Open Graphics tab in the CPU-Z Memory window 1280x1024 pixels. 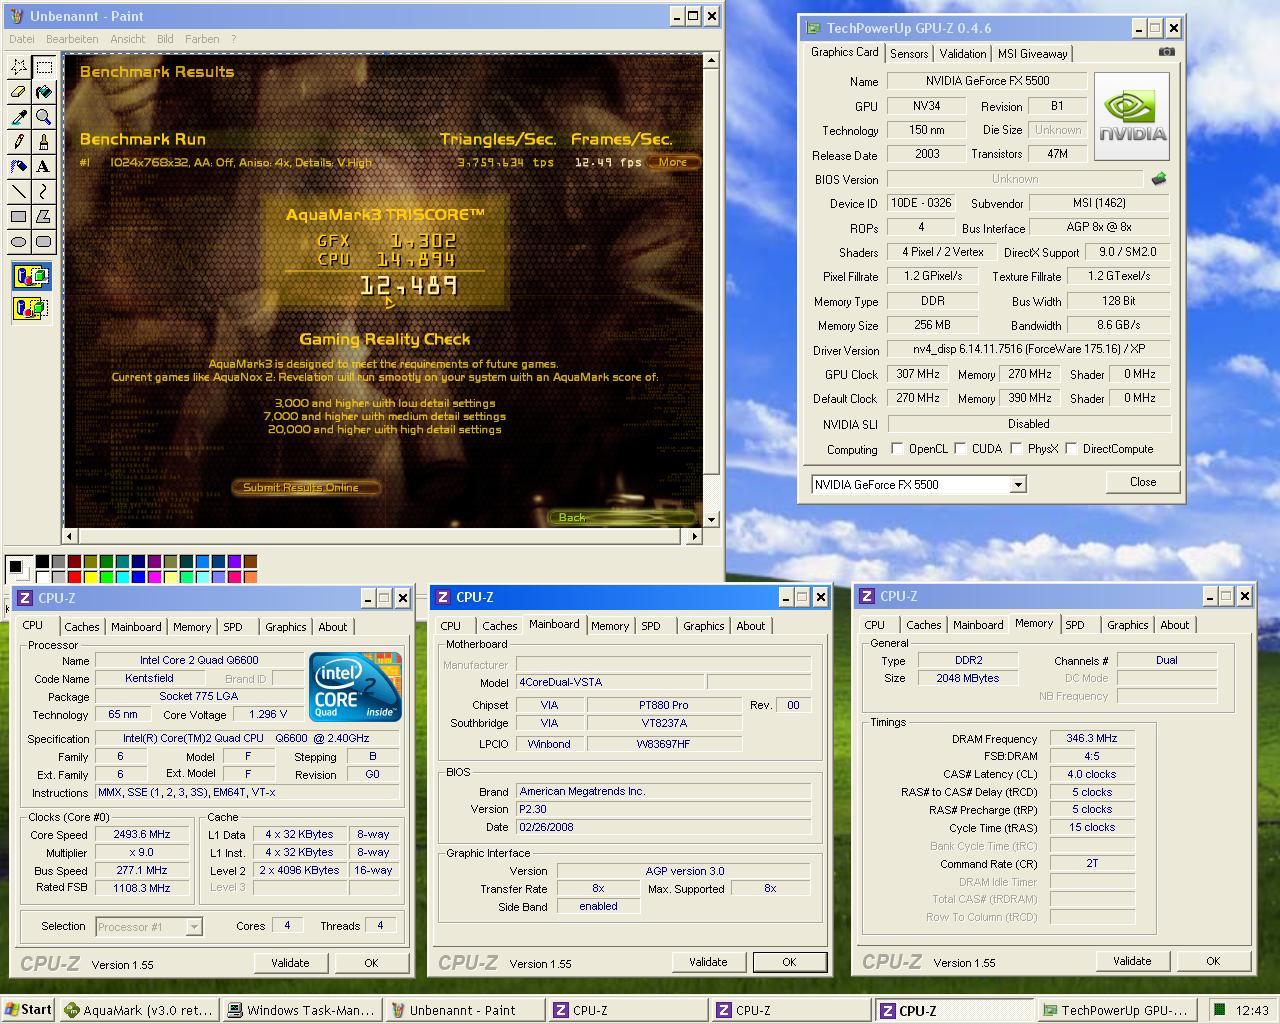(x=1127, y=625)
